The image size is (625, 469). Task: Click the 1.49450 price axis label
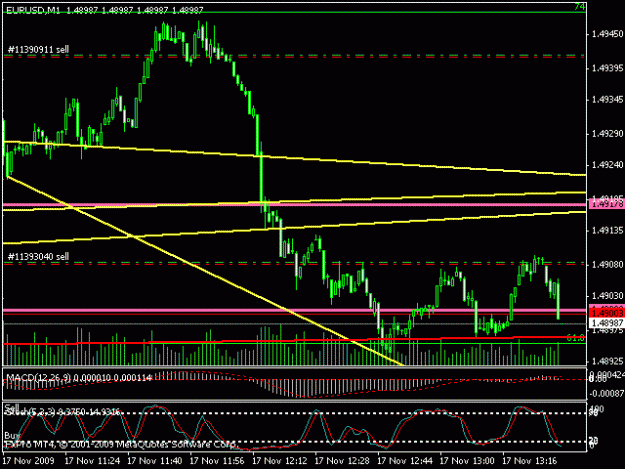pyautogui.click(x=607, y=34)
